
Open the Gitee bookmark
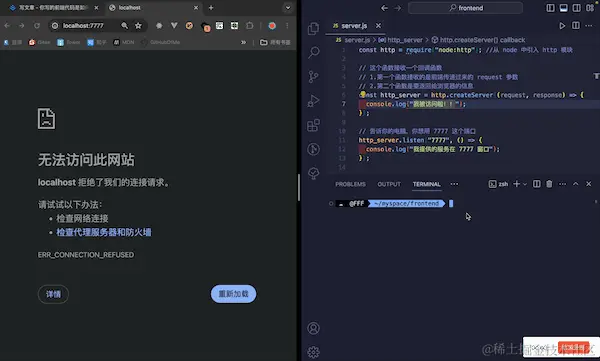coord(39,42)
